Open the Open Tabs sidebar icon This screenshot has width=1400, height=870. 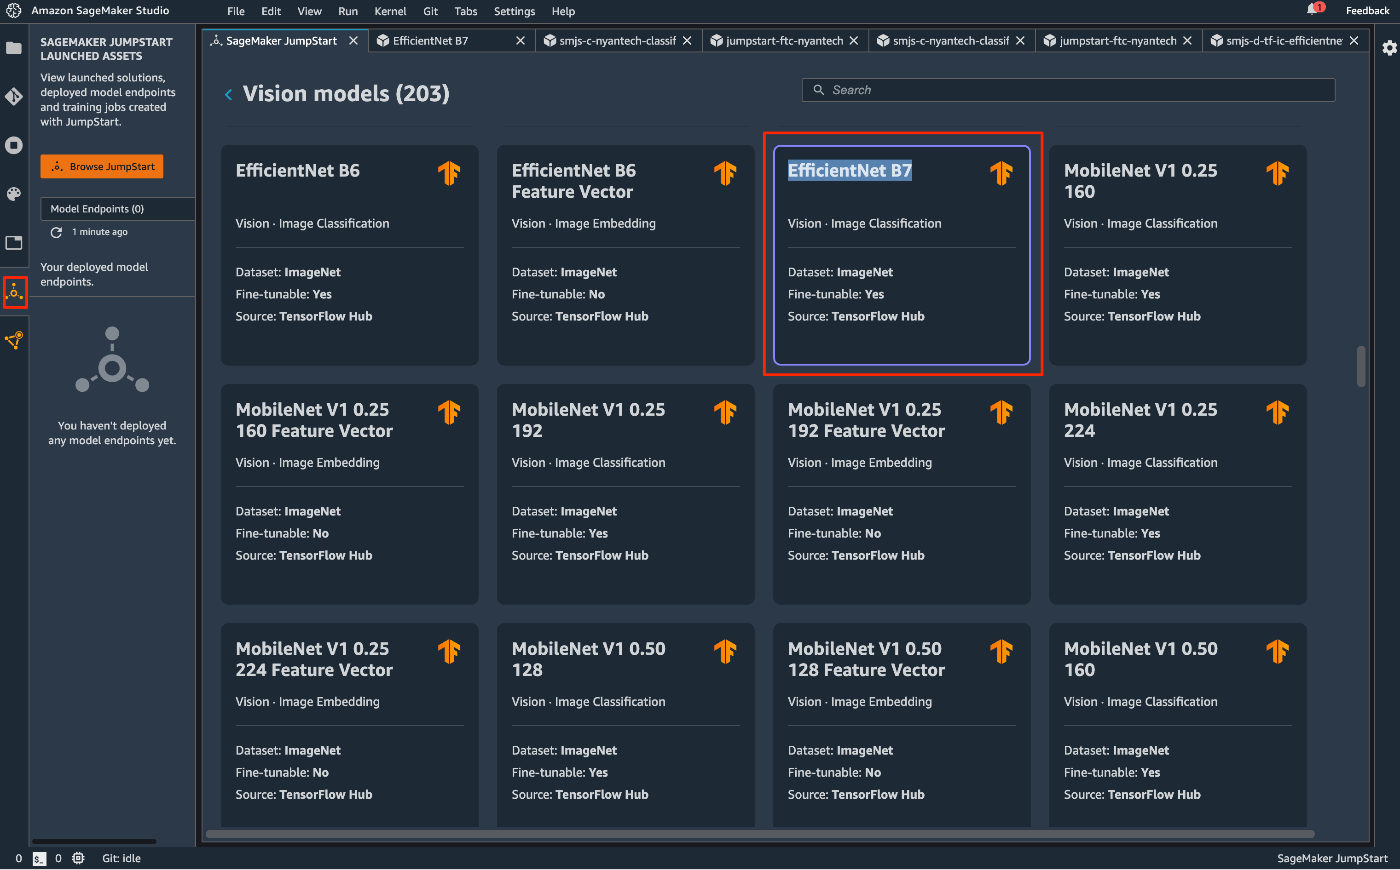(x=14, y=242)
